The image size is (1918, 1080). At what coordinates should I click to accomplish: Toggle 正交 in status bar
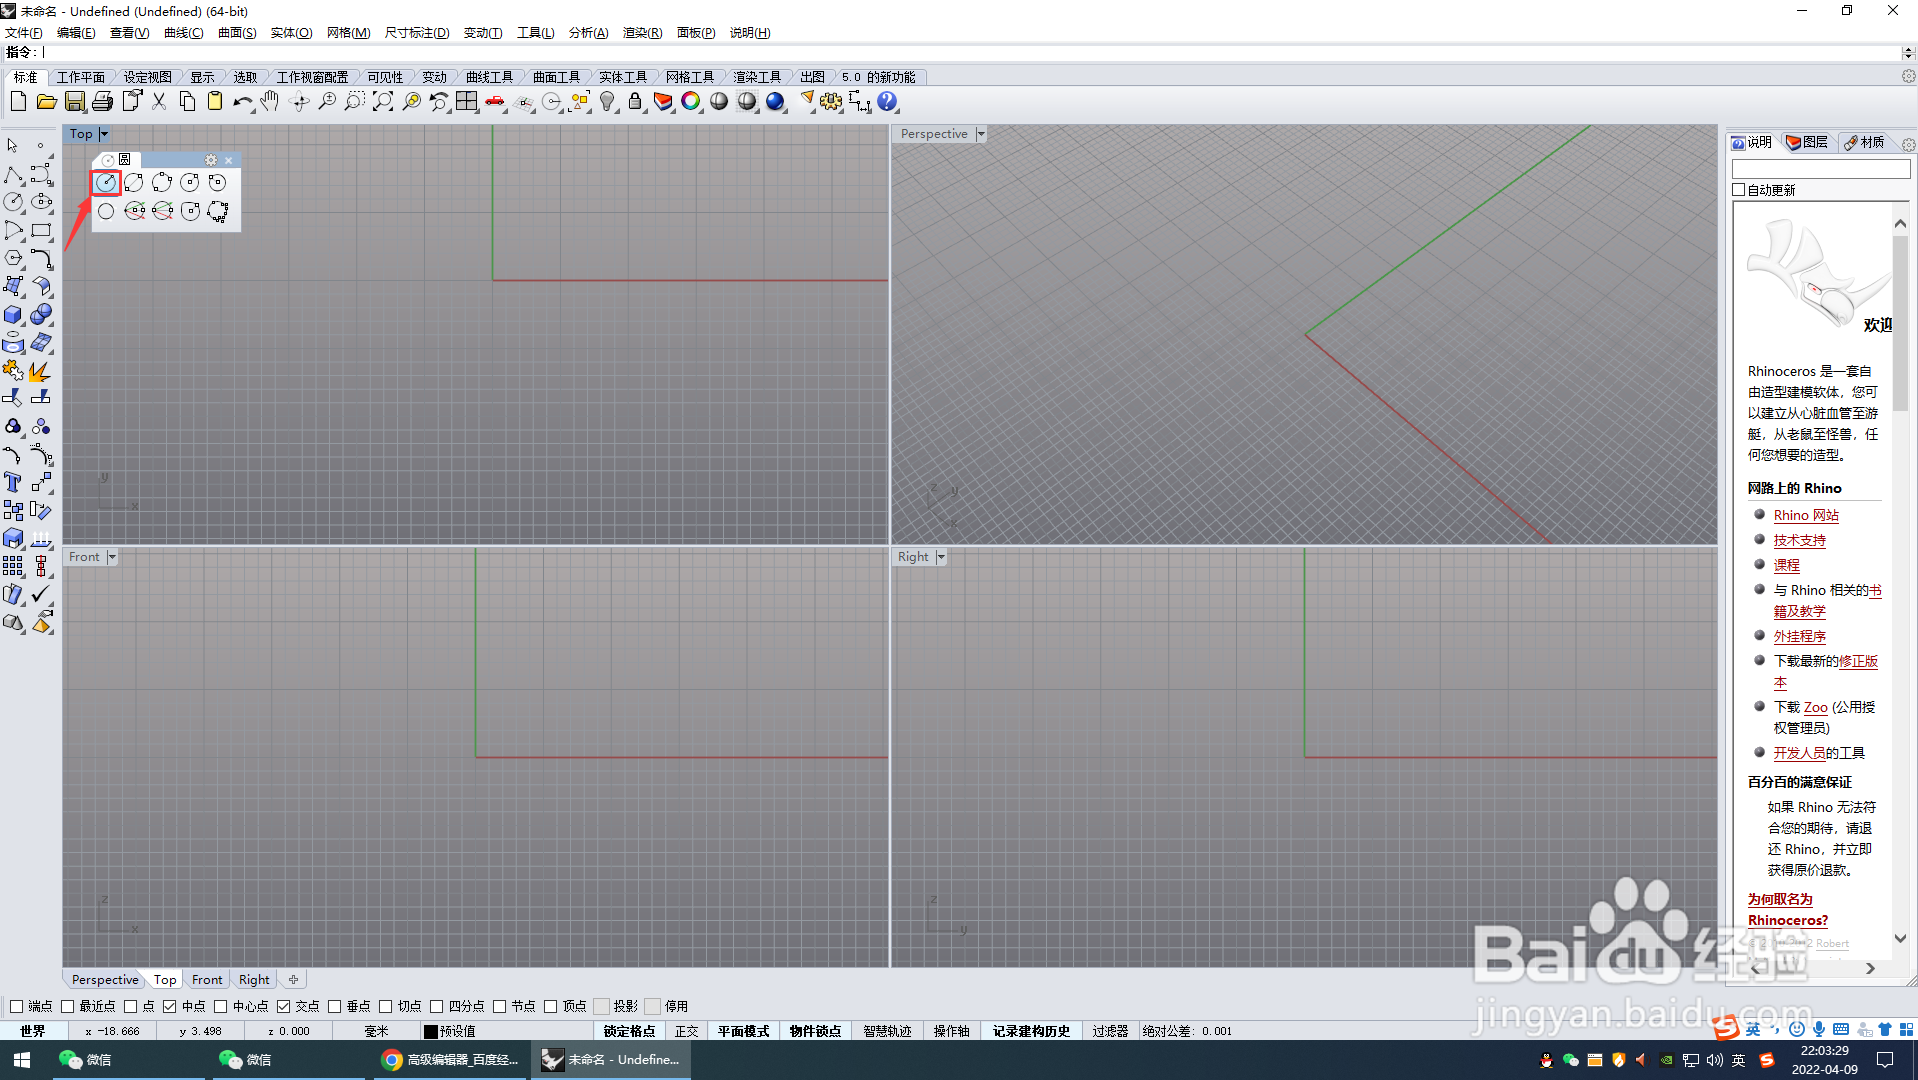pos(686,1031)
